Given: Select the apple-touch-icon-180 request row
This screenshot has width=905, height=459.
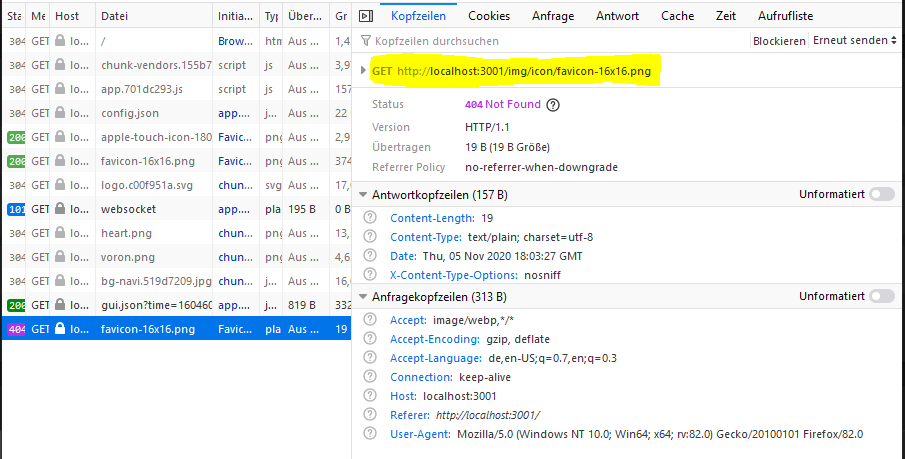Looking at the screenshot, I should 177,137.
